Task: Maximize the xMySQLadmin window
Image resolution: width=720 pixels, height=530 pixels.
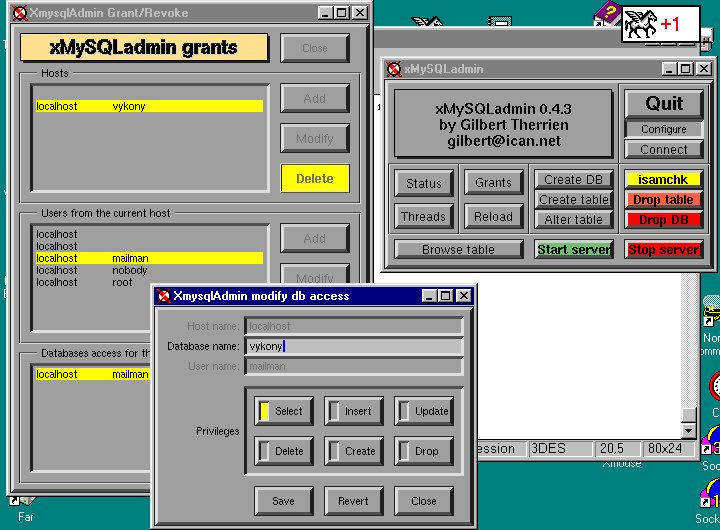Action: [x=685, y=69]
